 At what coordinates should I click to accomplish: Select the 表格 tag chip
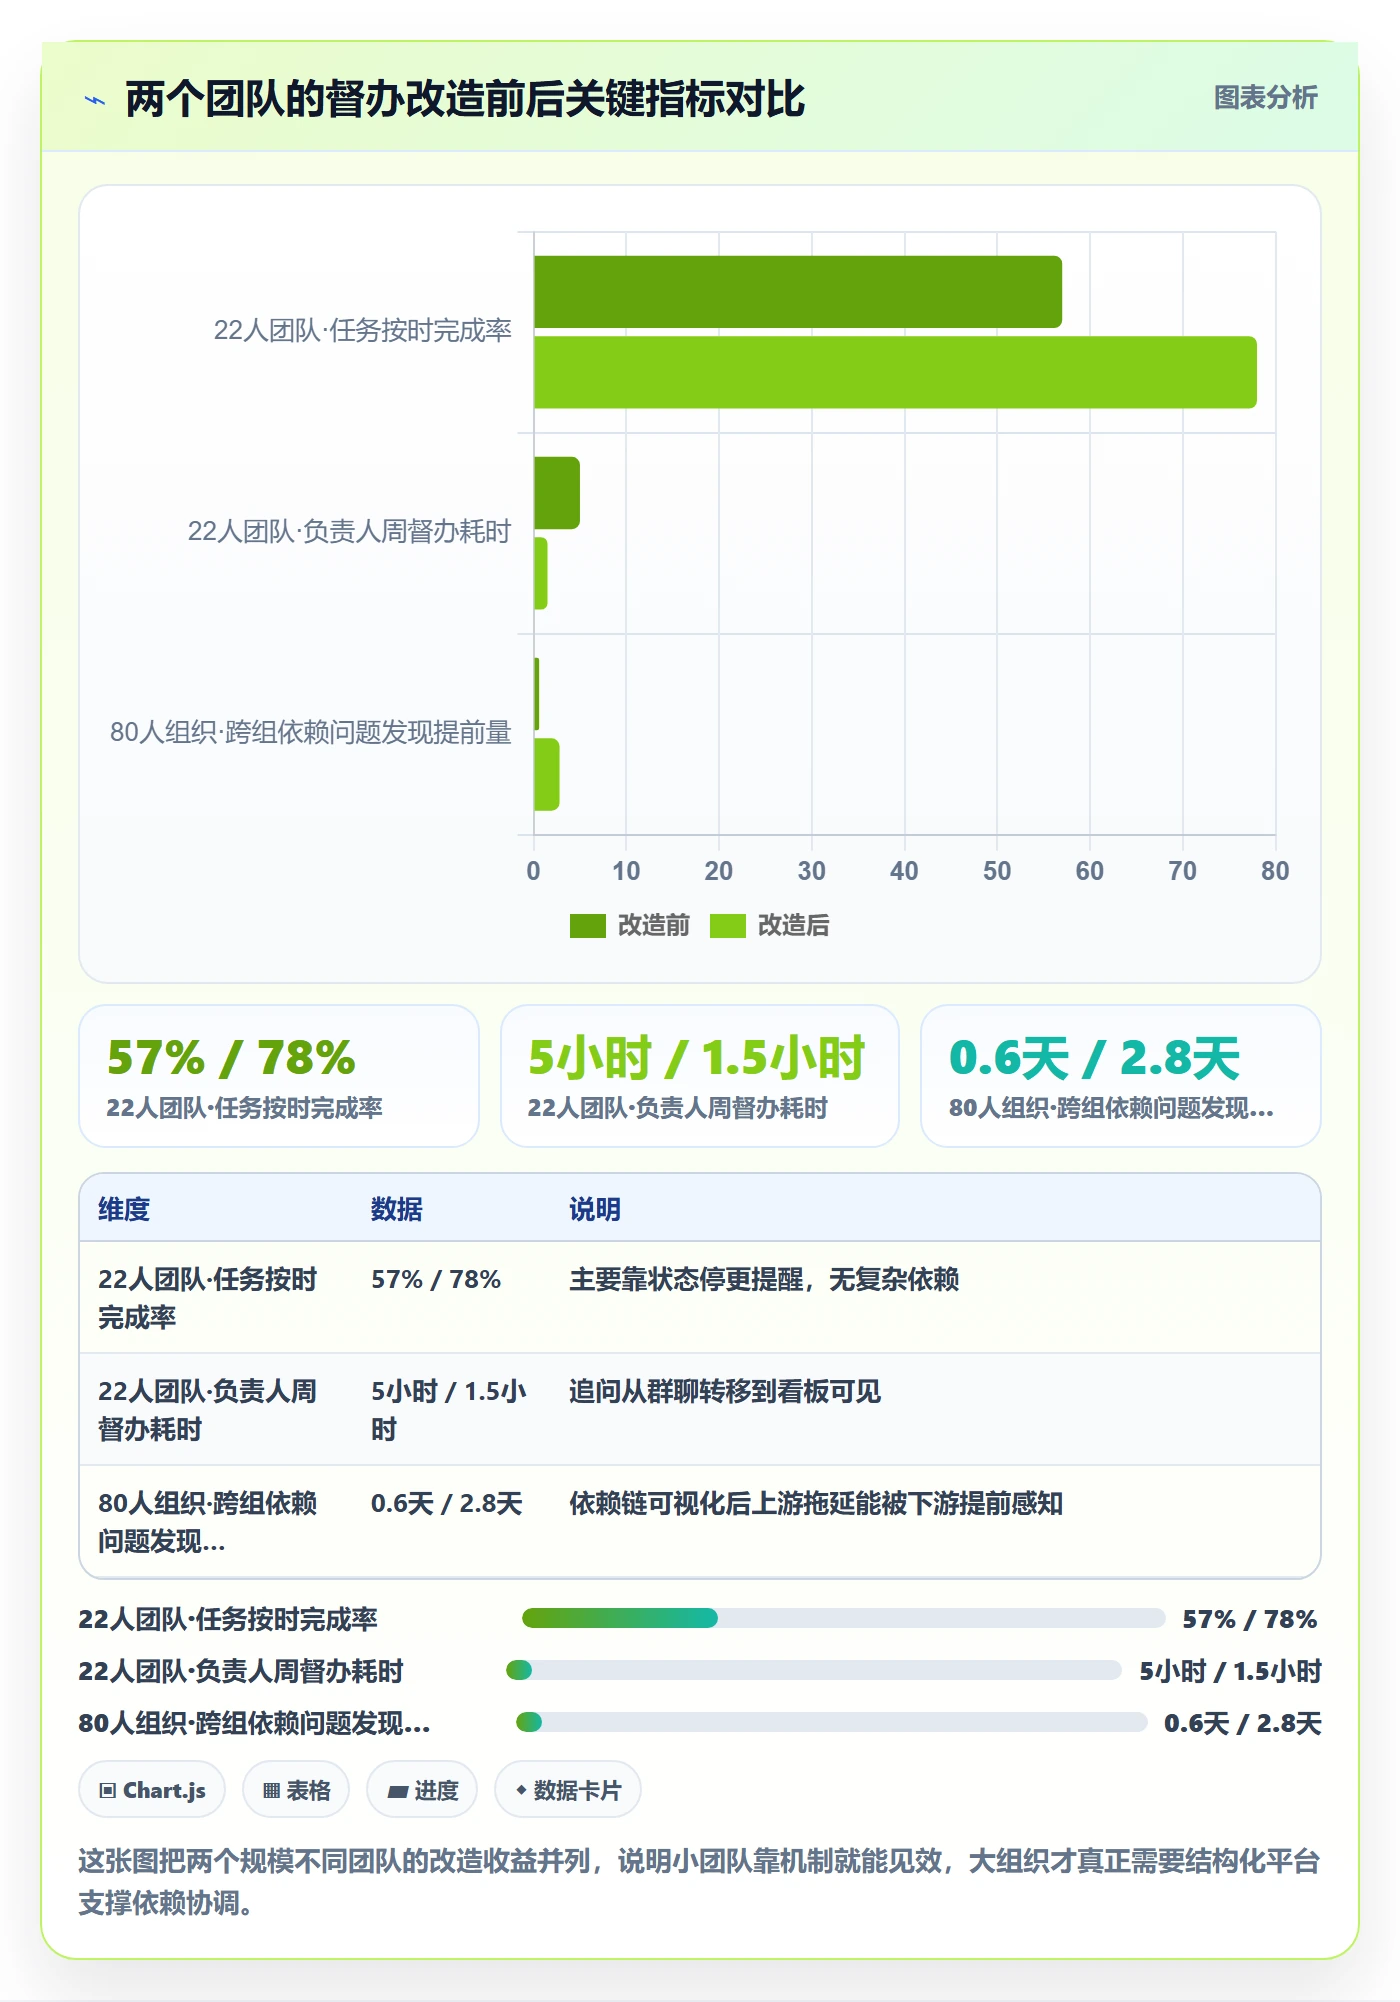(x=296, y=1790)
